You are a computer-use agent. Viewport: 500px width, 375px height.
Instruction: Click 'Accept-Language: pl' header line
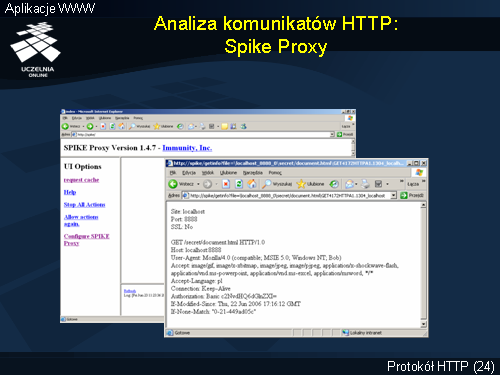click(196, 281)
